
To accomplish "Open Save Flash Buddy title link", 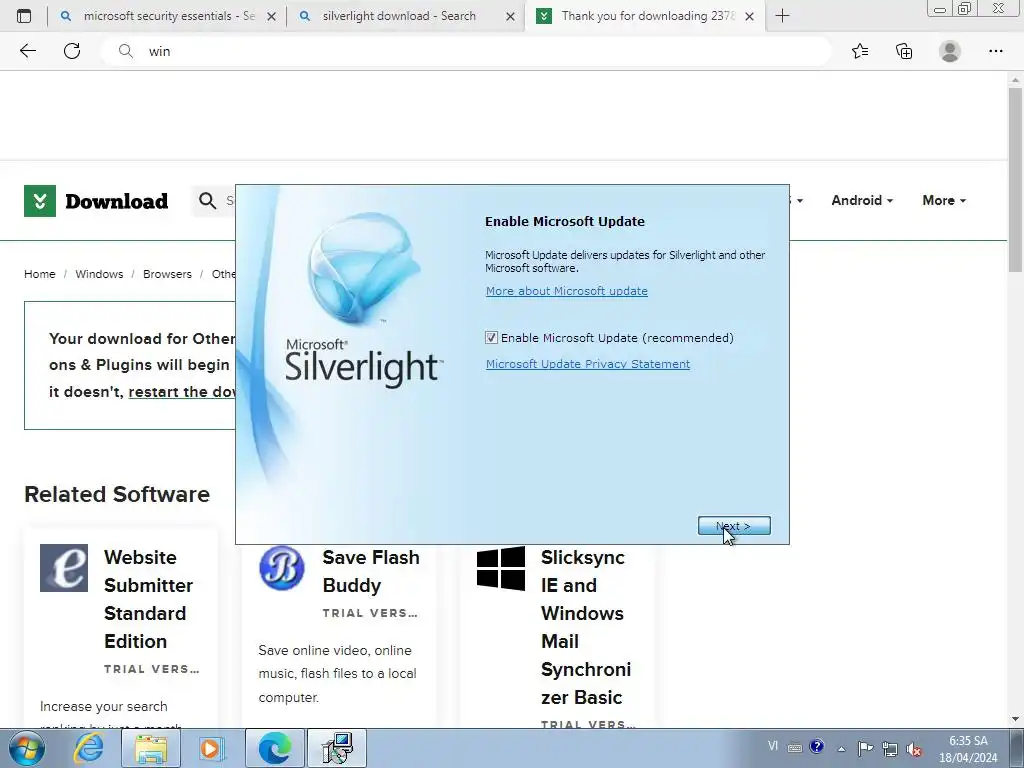I will pyautogui.click(x=371, y=571).
